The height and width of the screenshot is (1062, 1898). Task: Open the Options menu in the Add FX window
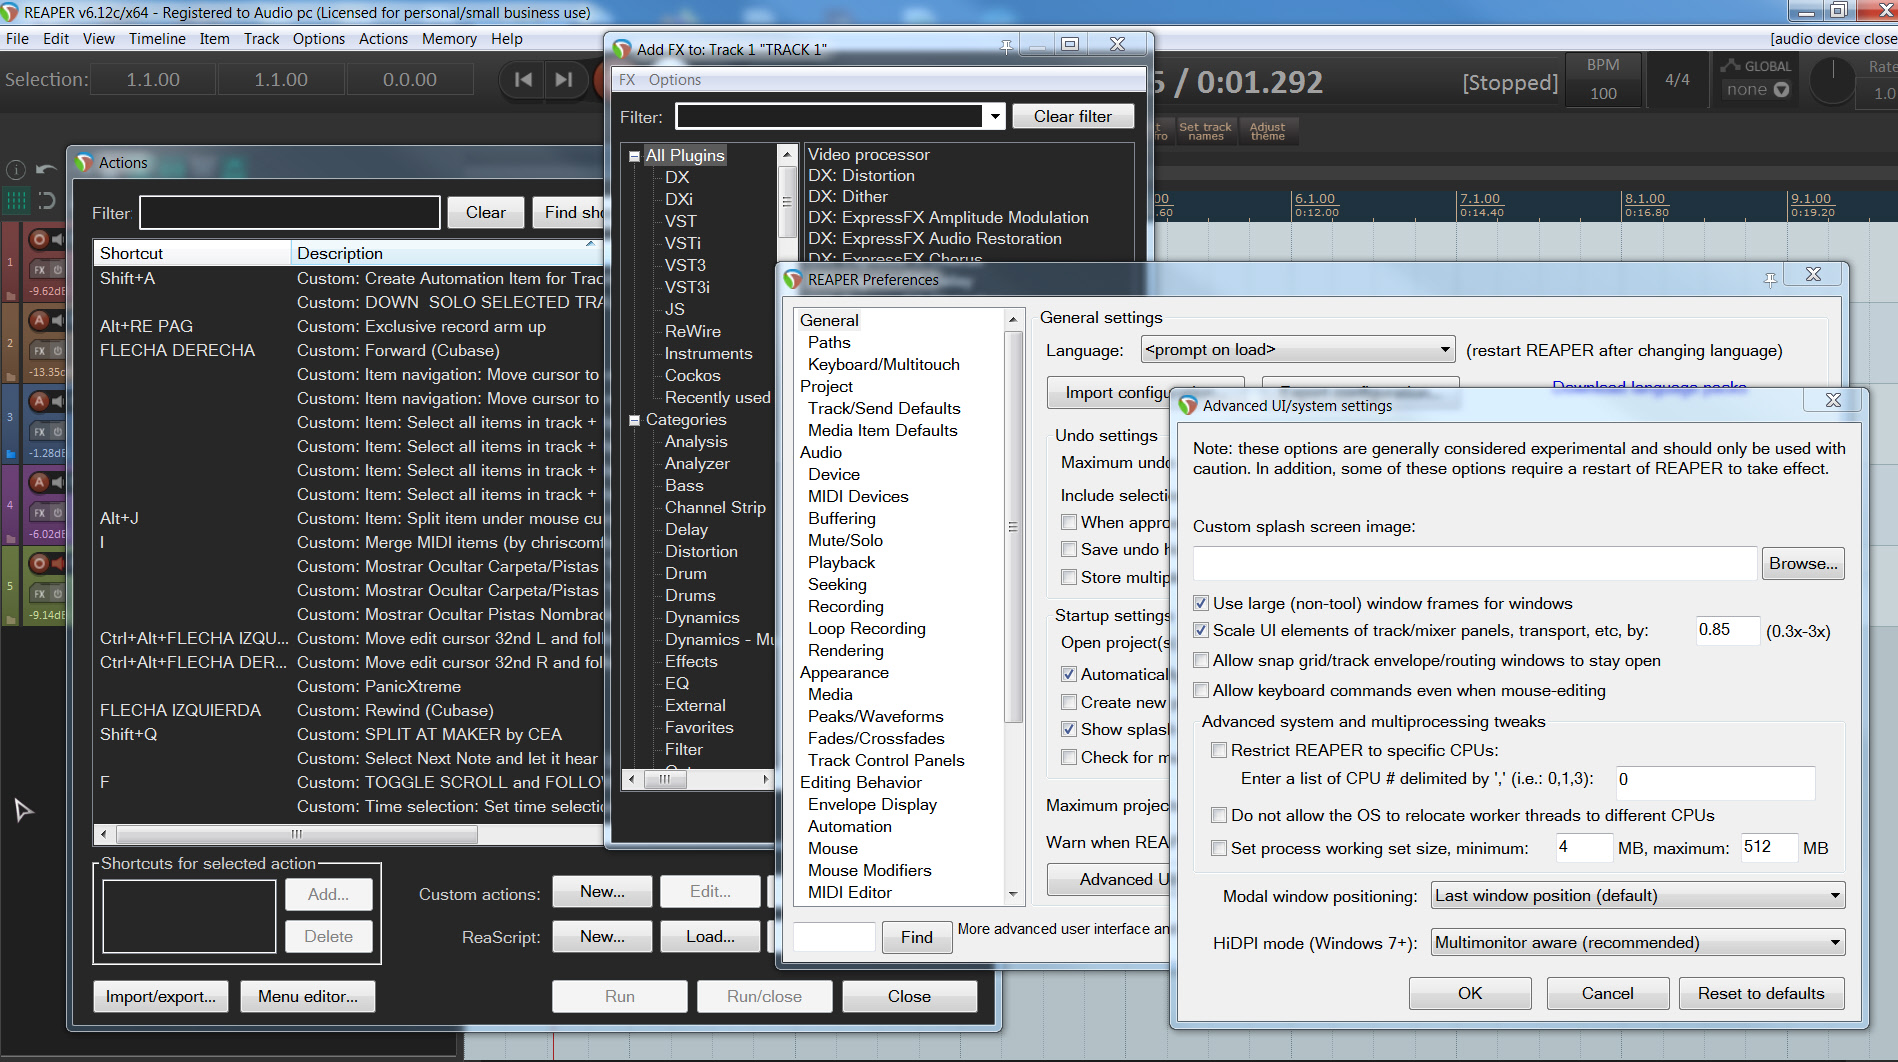(675, 80)
